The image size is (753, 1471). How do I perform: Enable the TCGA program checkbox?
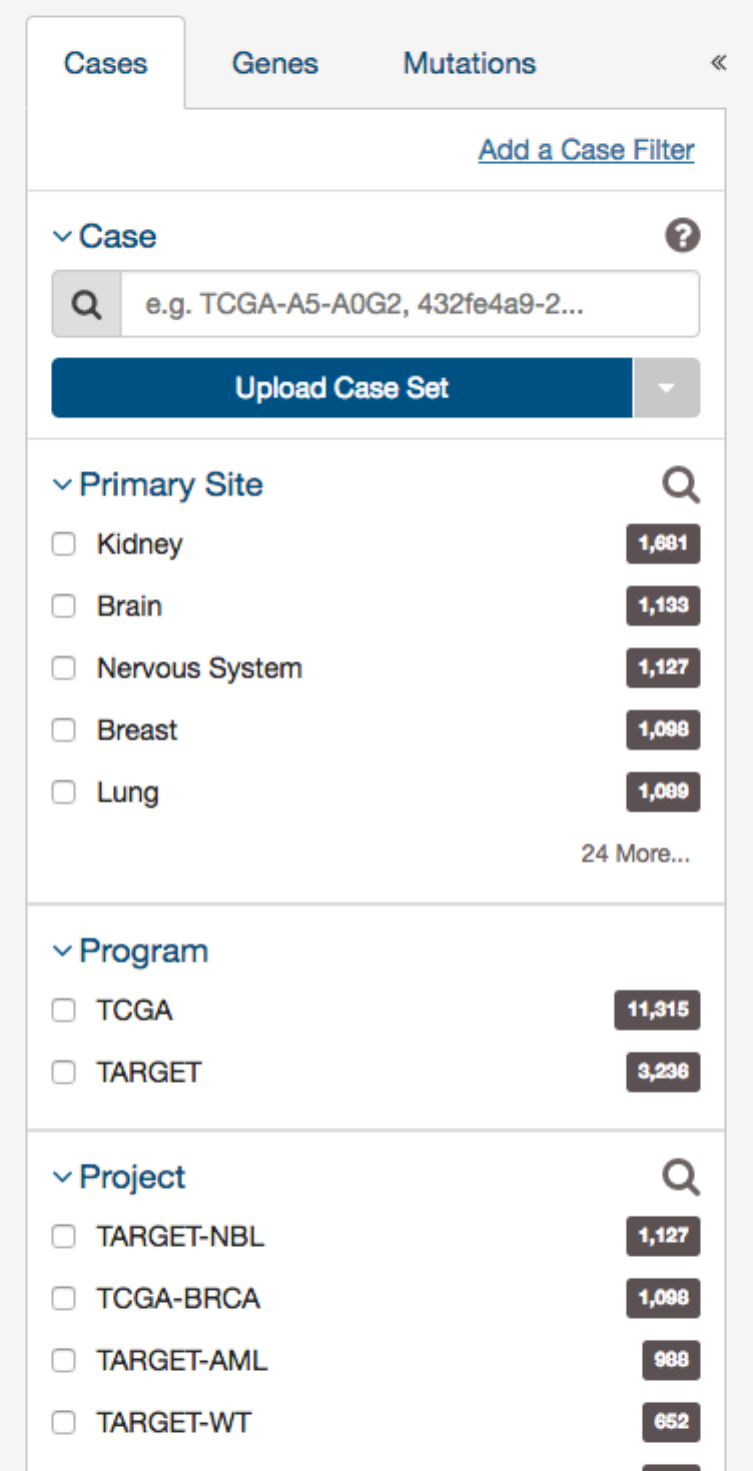click(x=64, y=1011)
